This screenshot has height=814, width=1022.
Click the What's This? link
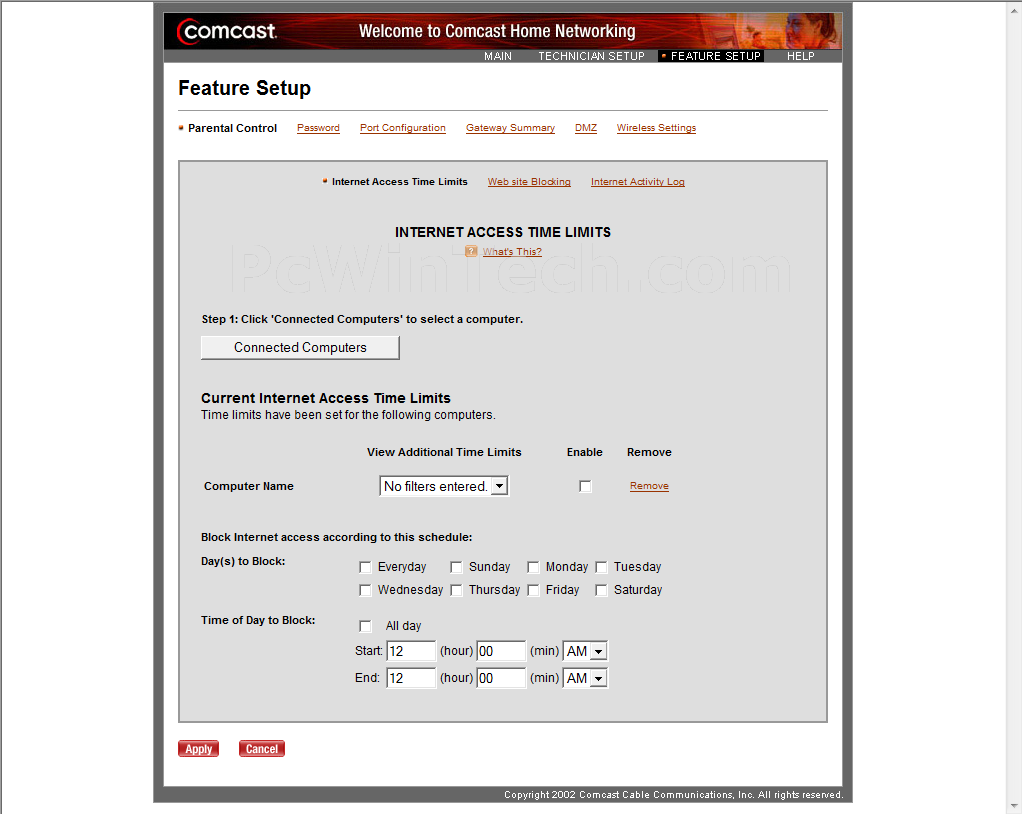point(512,252)
